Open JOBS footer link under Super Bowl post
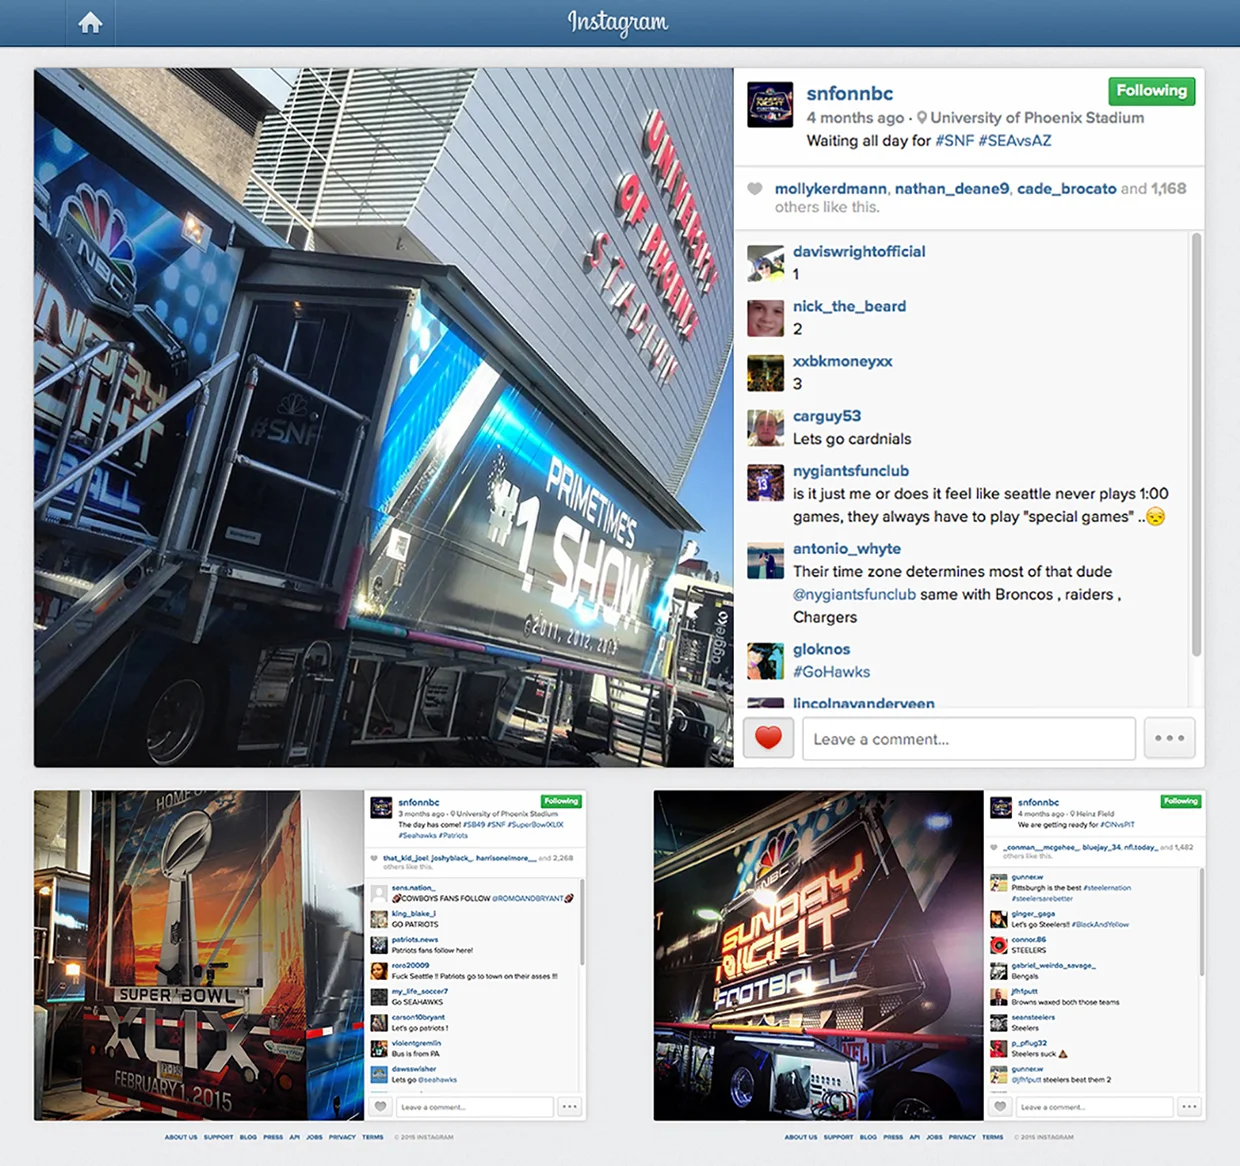Viewport: 1240px width, 1166px height. (314, 1137)
